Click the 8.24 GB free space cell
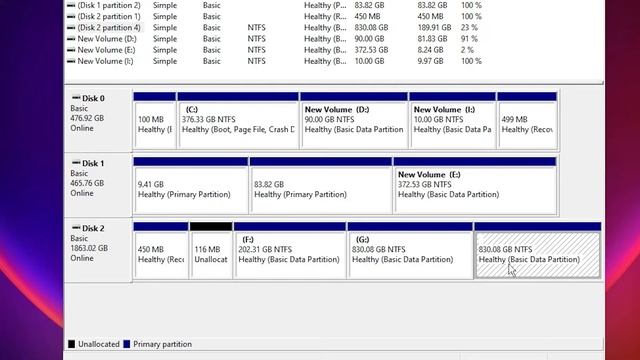 (430, 50)
